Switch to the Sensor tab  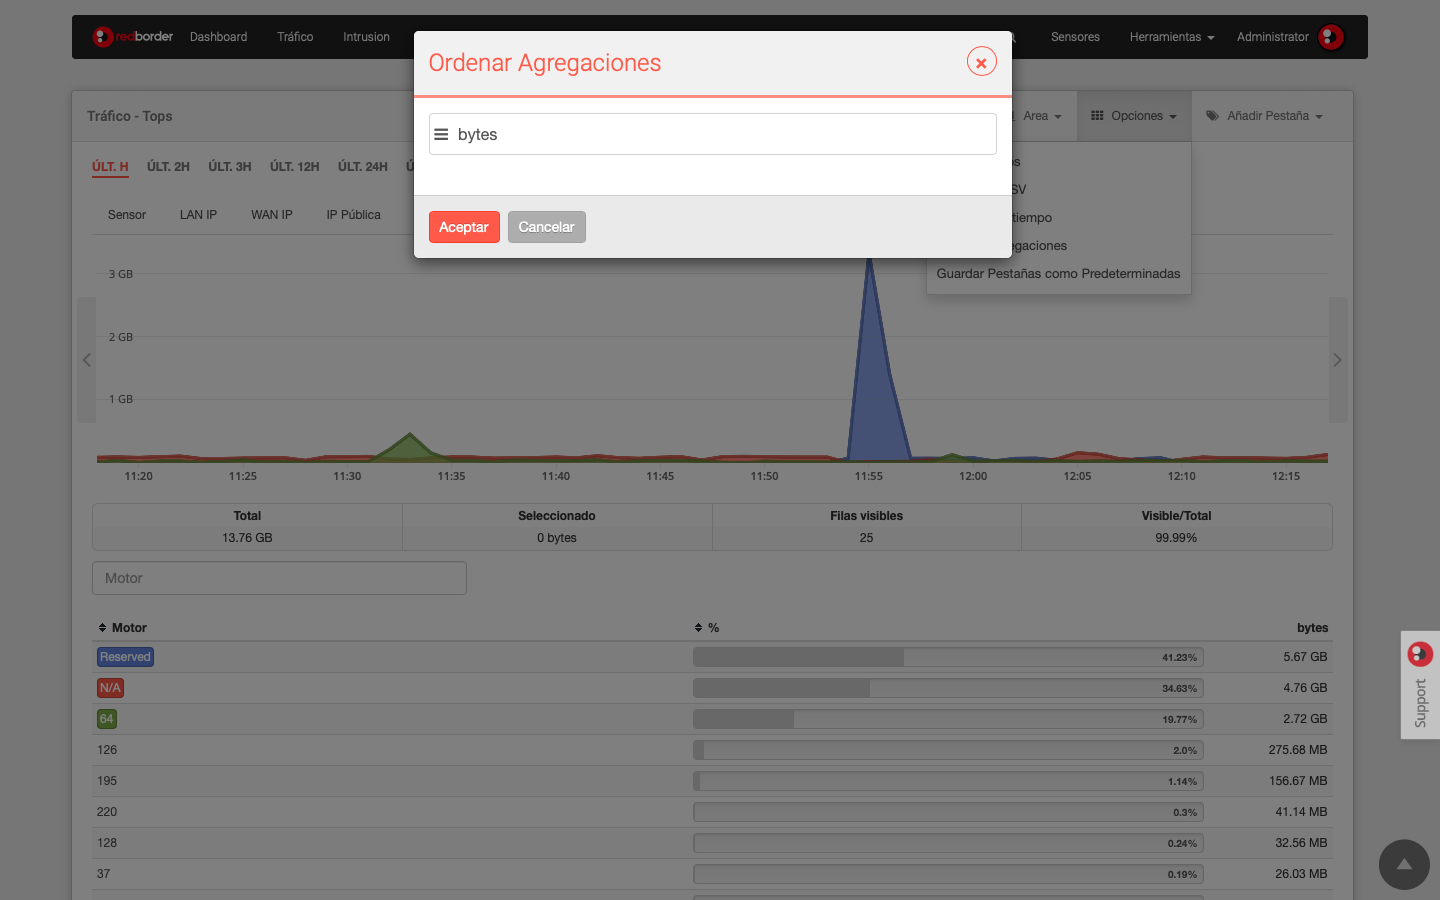[x=127, y=215]
